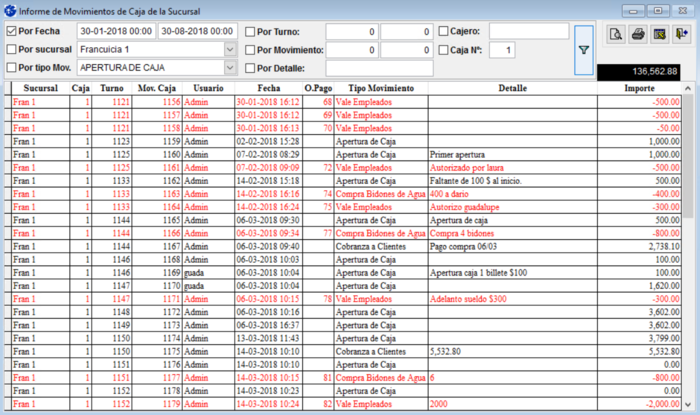Viewport: 700px width, 415px height.
Task: Select the Cobranza a Clientes 2,738.10 row
Action: pyautogui.click(x=381, y=245)
